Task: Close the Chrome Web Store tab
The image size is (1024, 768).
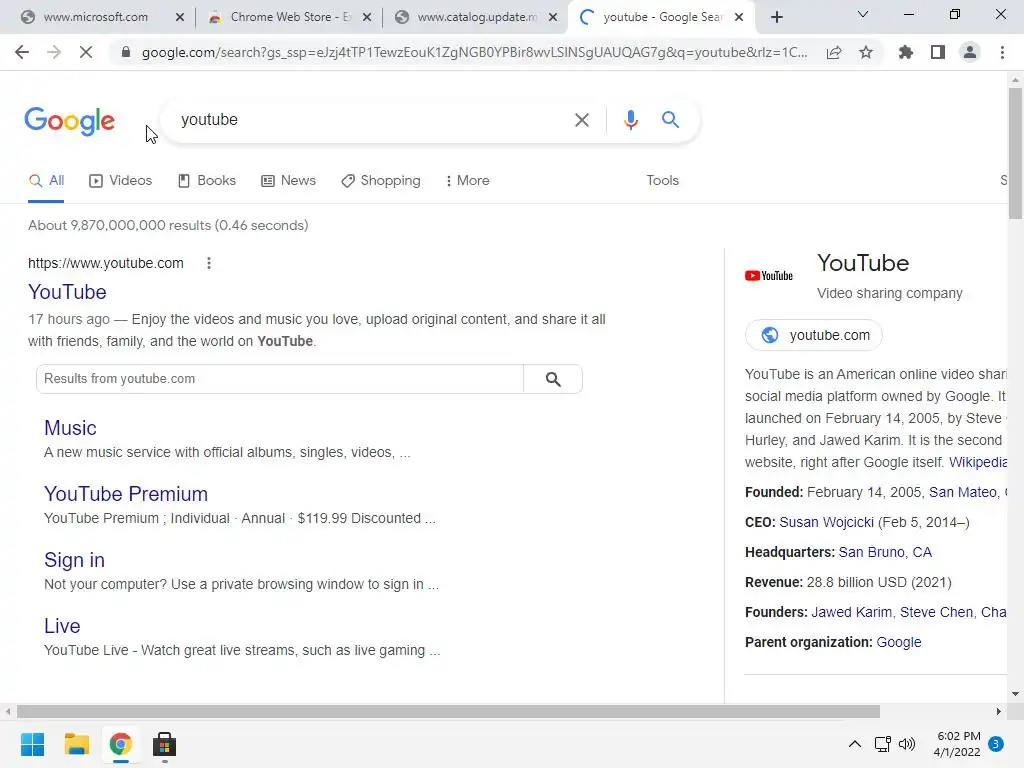Action: [367, 17]
